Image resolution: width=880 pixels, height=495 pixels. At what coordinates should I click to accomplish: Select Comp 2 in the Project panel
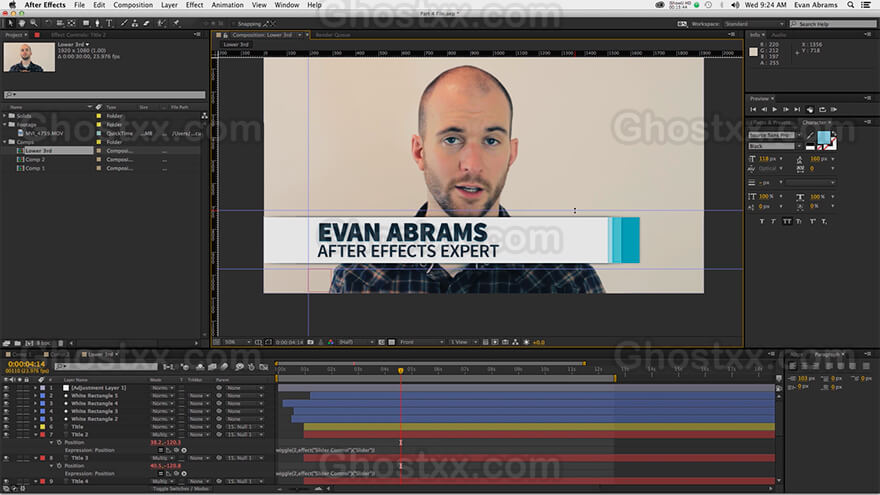pos(35,159)
